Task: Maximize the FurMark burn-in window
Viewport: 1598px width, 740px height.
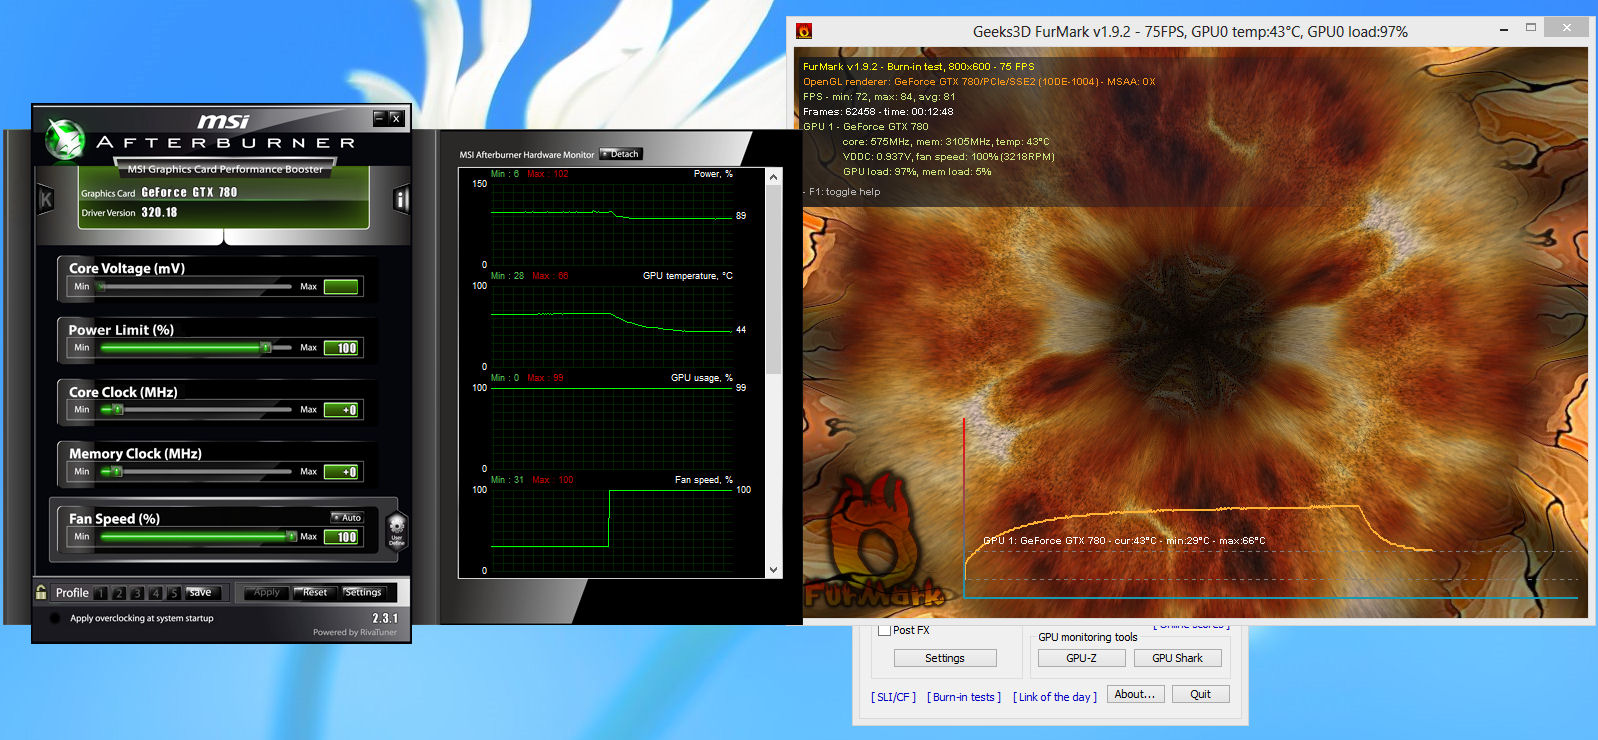Action: pos(1530,28)
